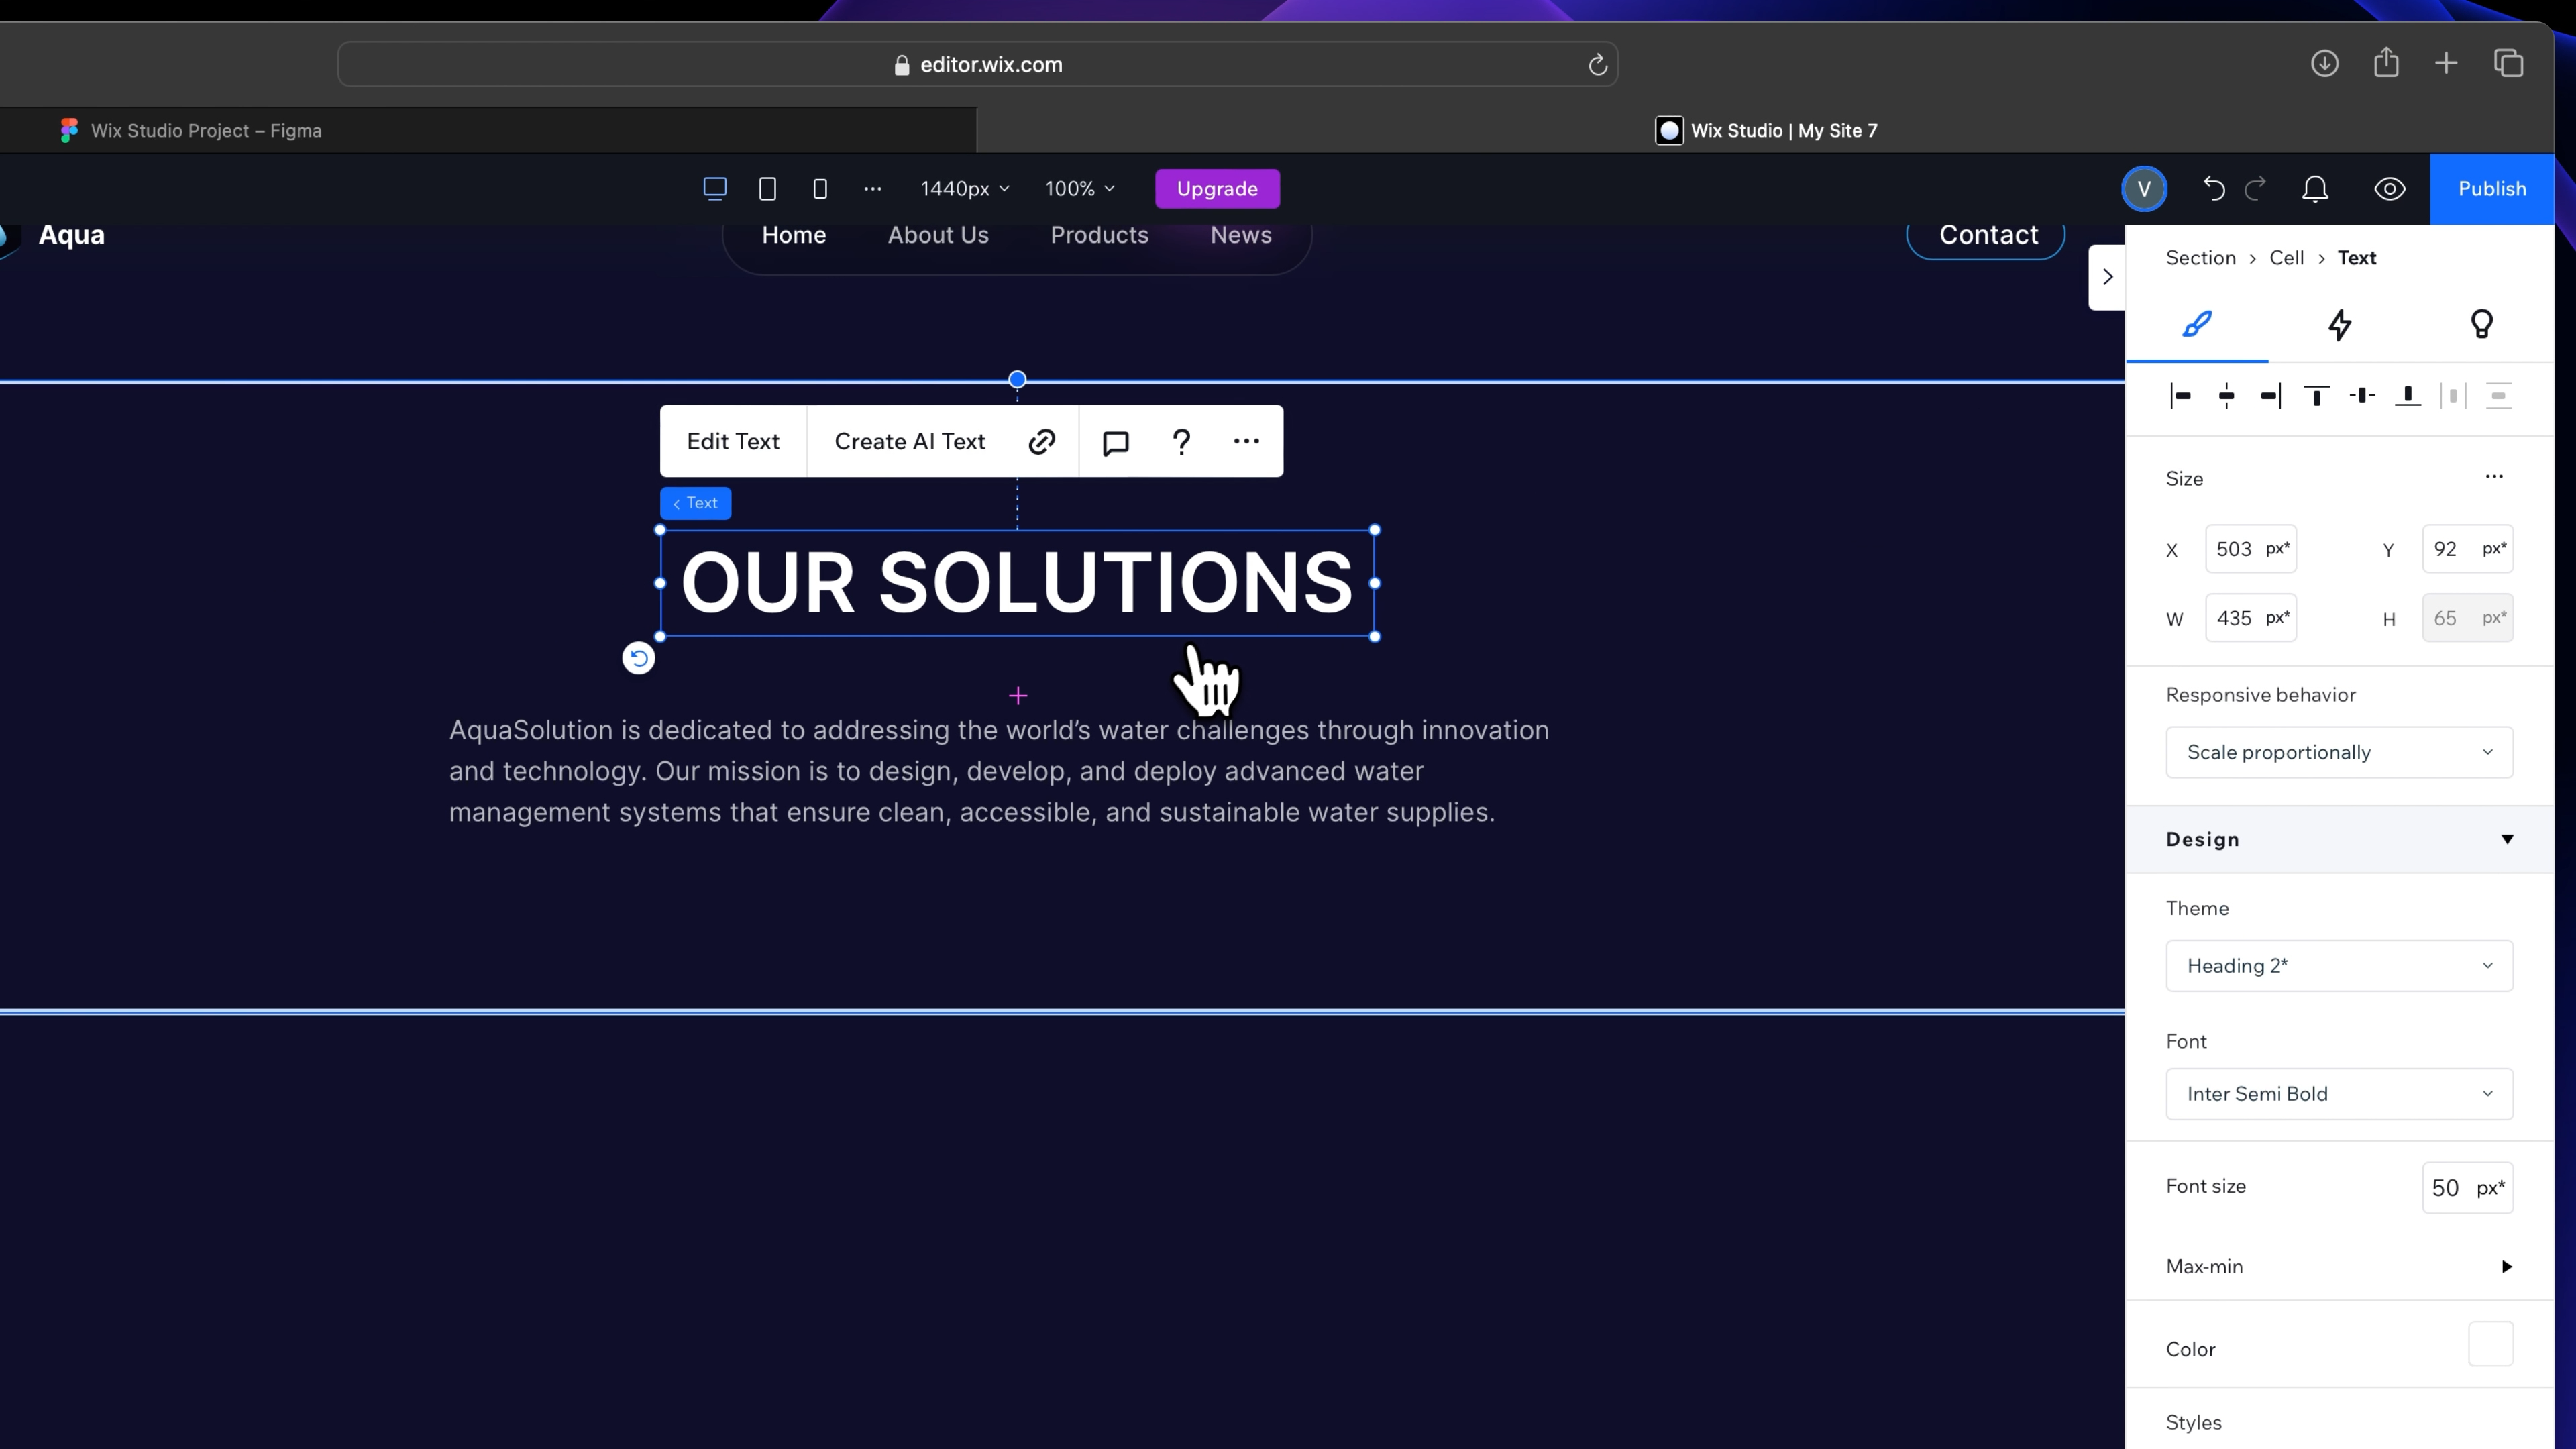
Task: Undo the last change
Action: [x=2214, y=189]
